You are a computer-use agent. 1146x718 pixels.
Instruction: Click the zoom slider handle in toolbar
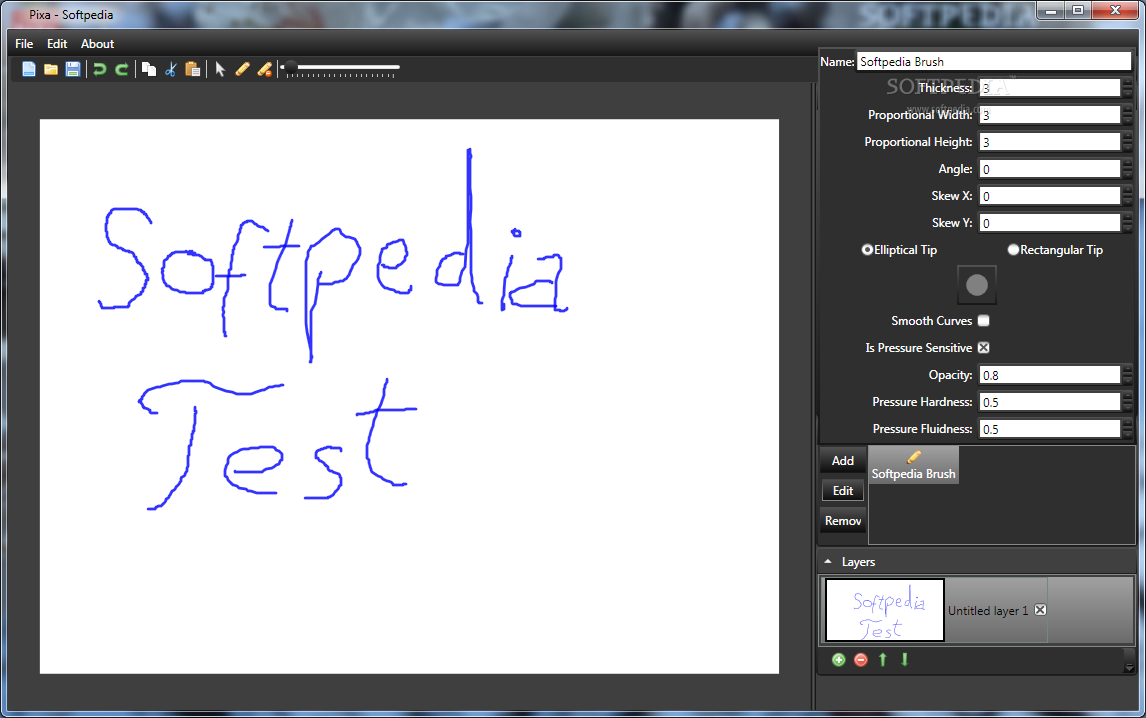pyautogui.click(x=290, y=68)
